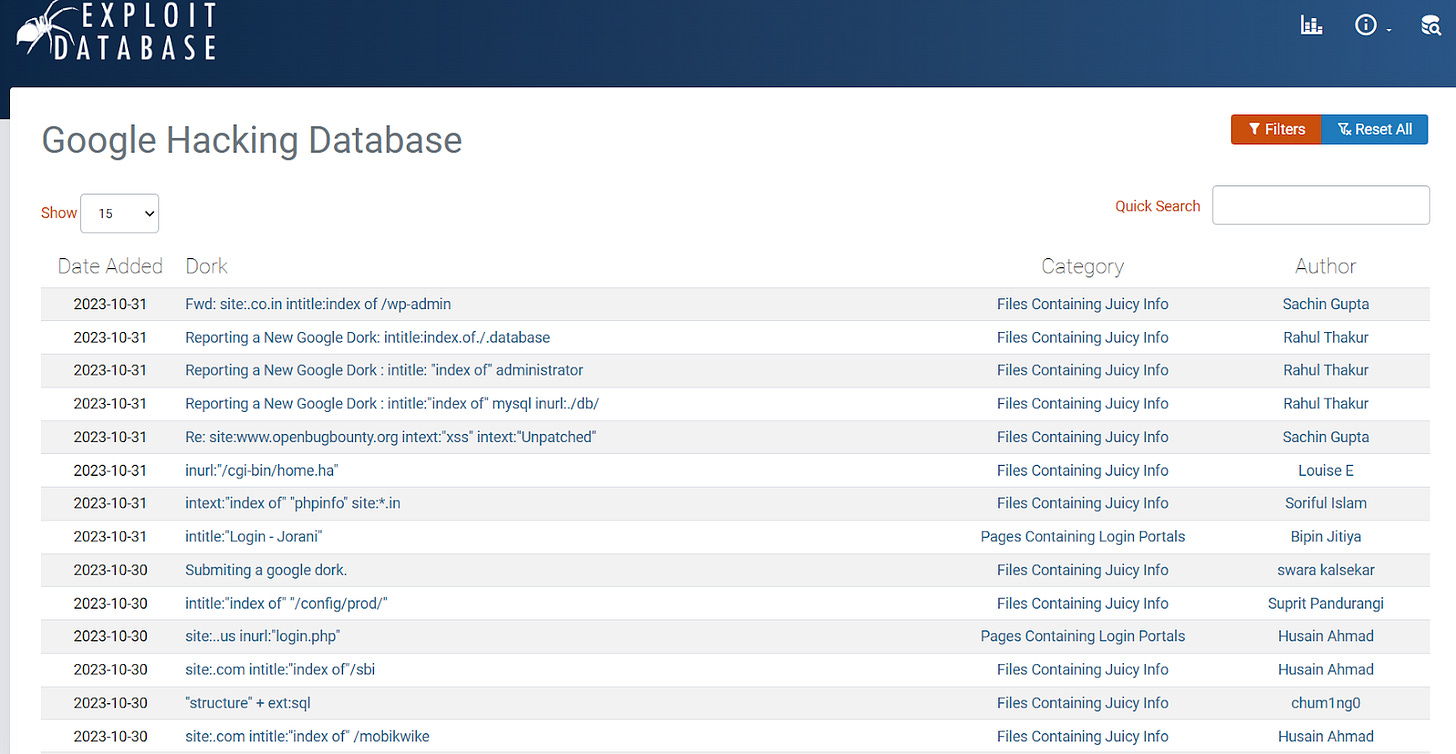Click author Husain Ahmad in /sbi row
Image resolution: width=1456 pixels, height=754 pixels.
coord(1326,669)
